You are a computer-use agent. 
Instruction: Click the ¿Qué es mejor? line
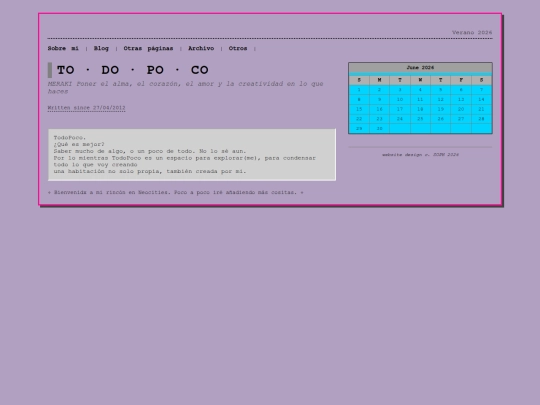(79, 144)
